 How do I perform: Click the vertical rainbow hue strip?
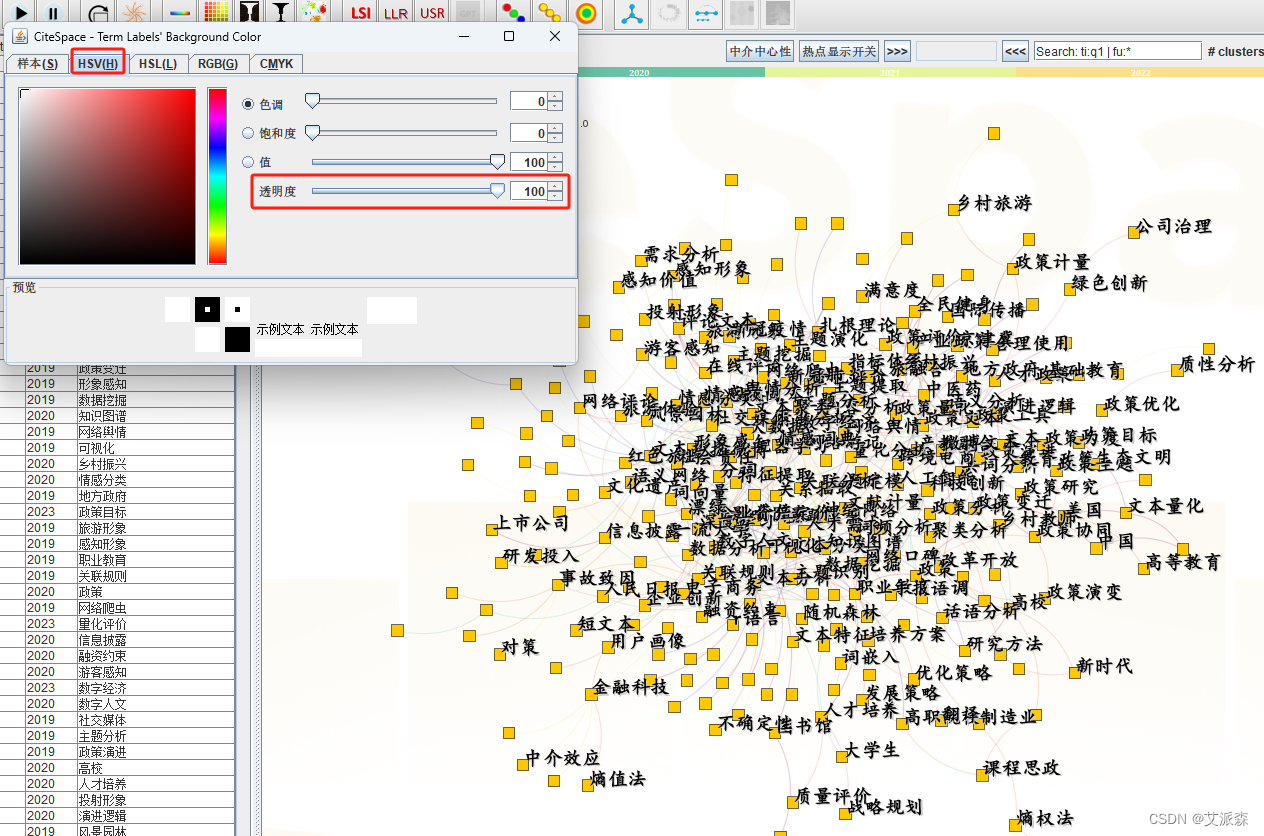coord(217,176)
